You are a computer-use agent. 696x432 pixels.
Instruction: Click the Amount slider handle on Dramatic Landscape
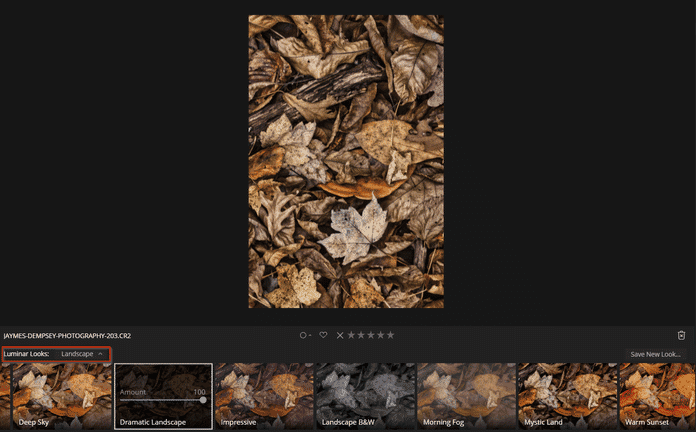point(203,400)
